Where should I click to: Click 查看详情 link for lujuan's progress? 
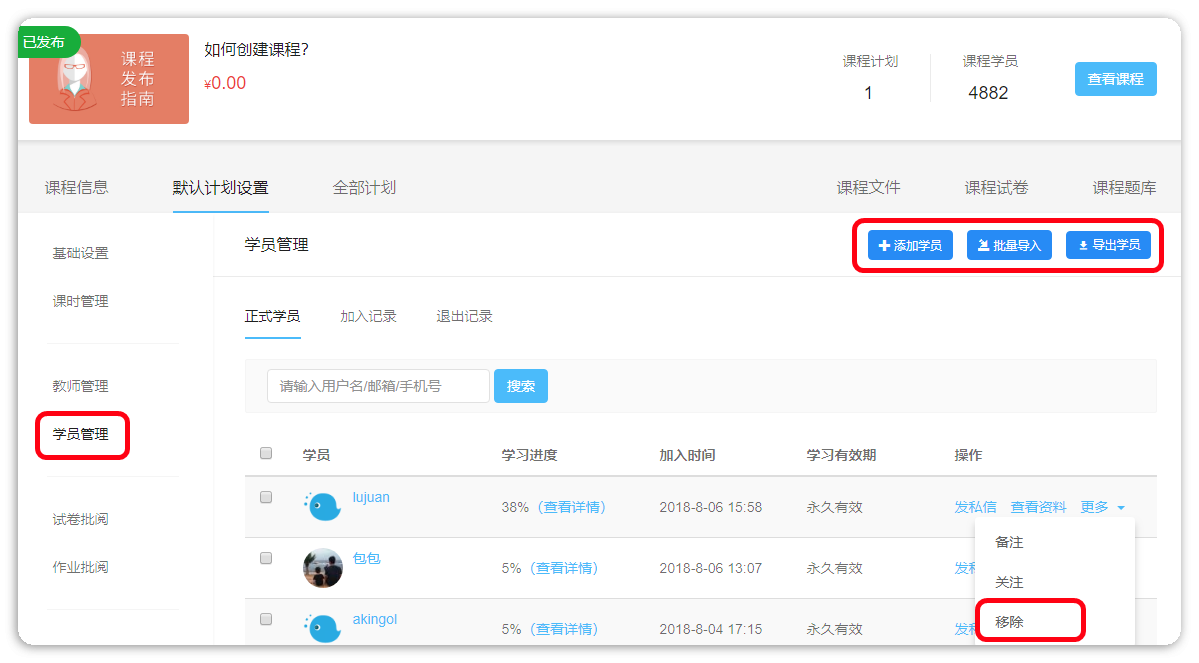pos(572,507)
